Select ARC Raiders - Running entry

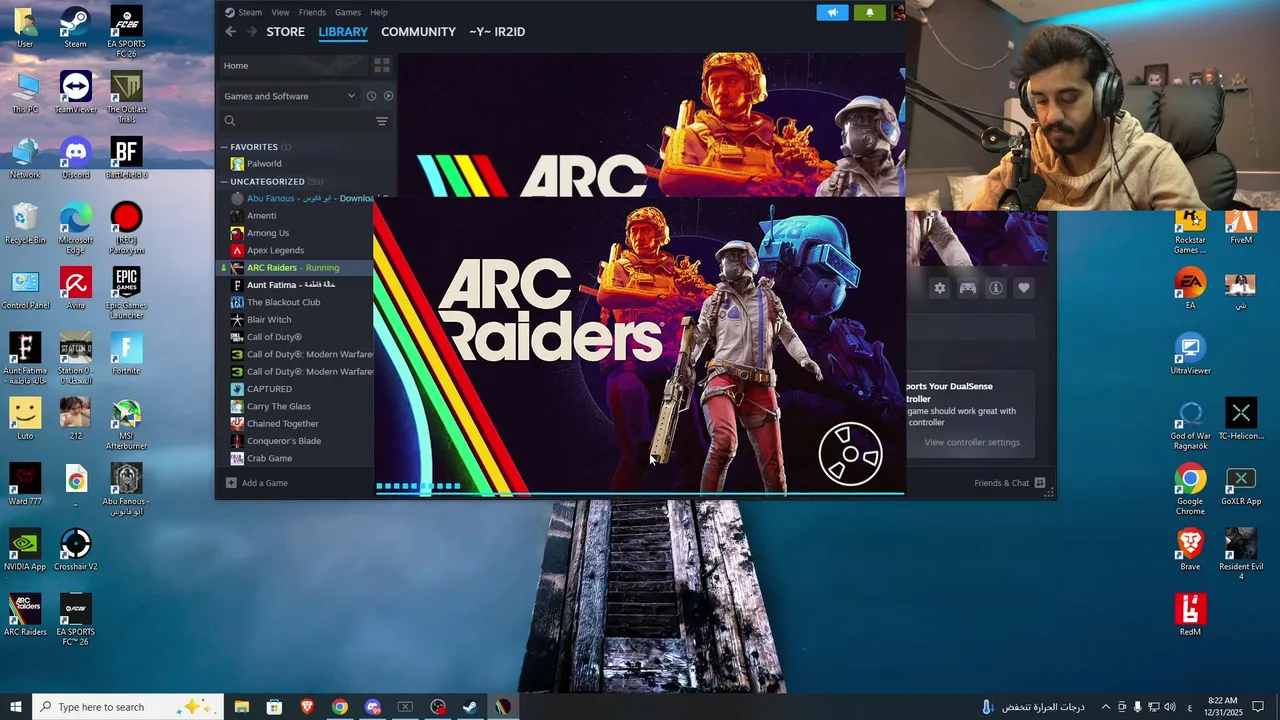click(293, 268)
